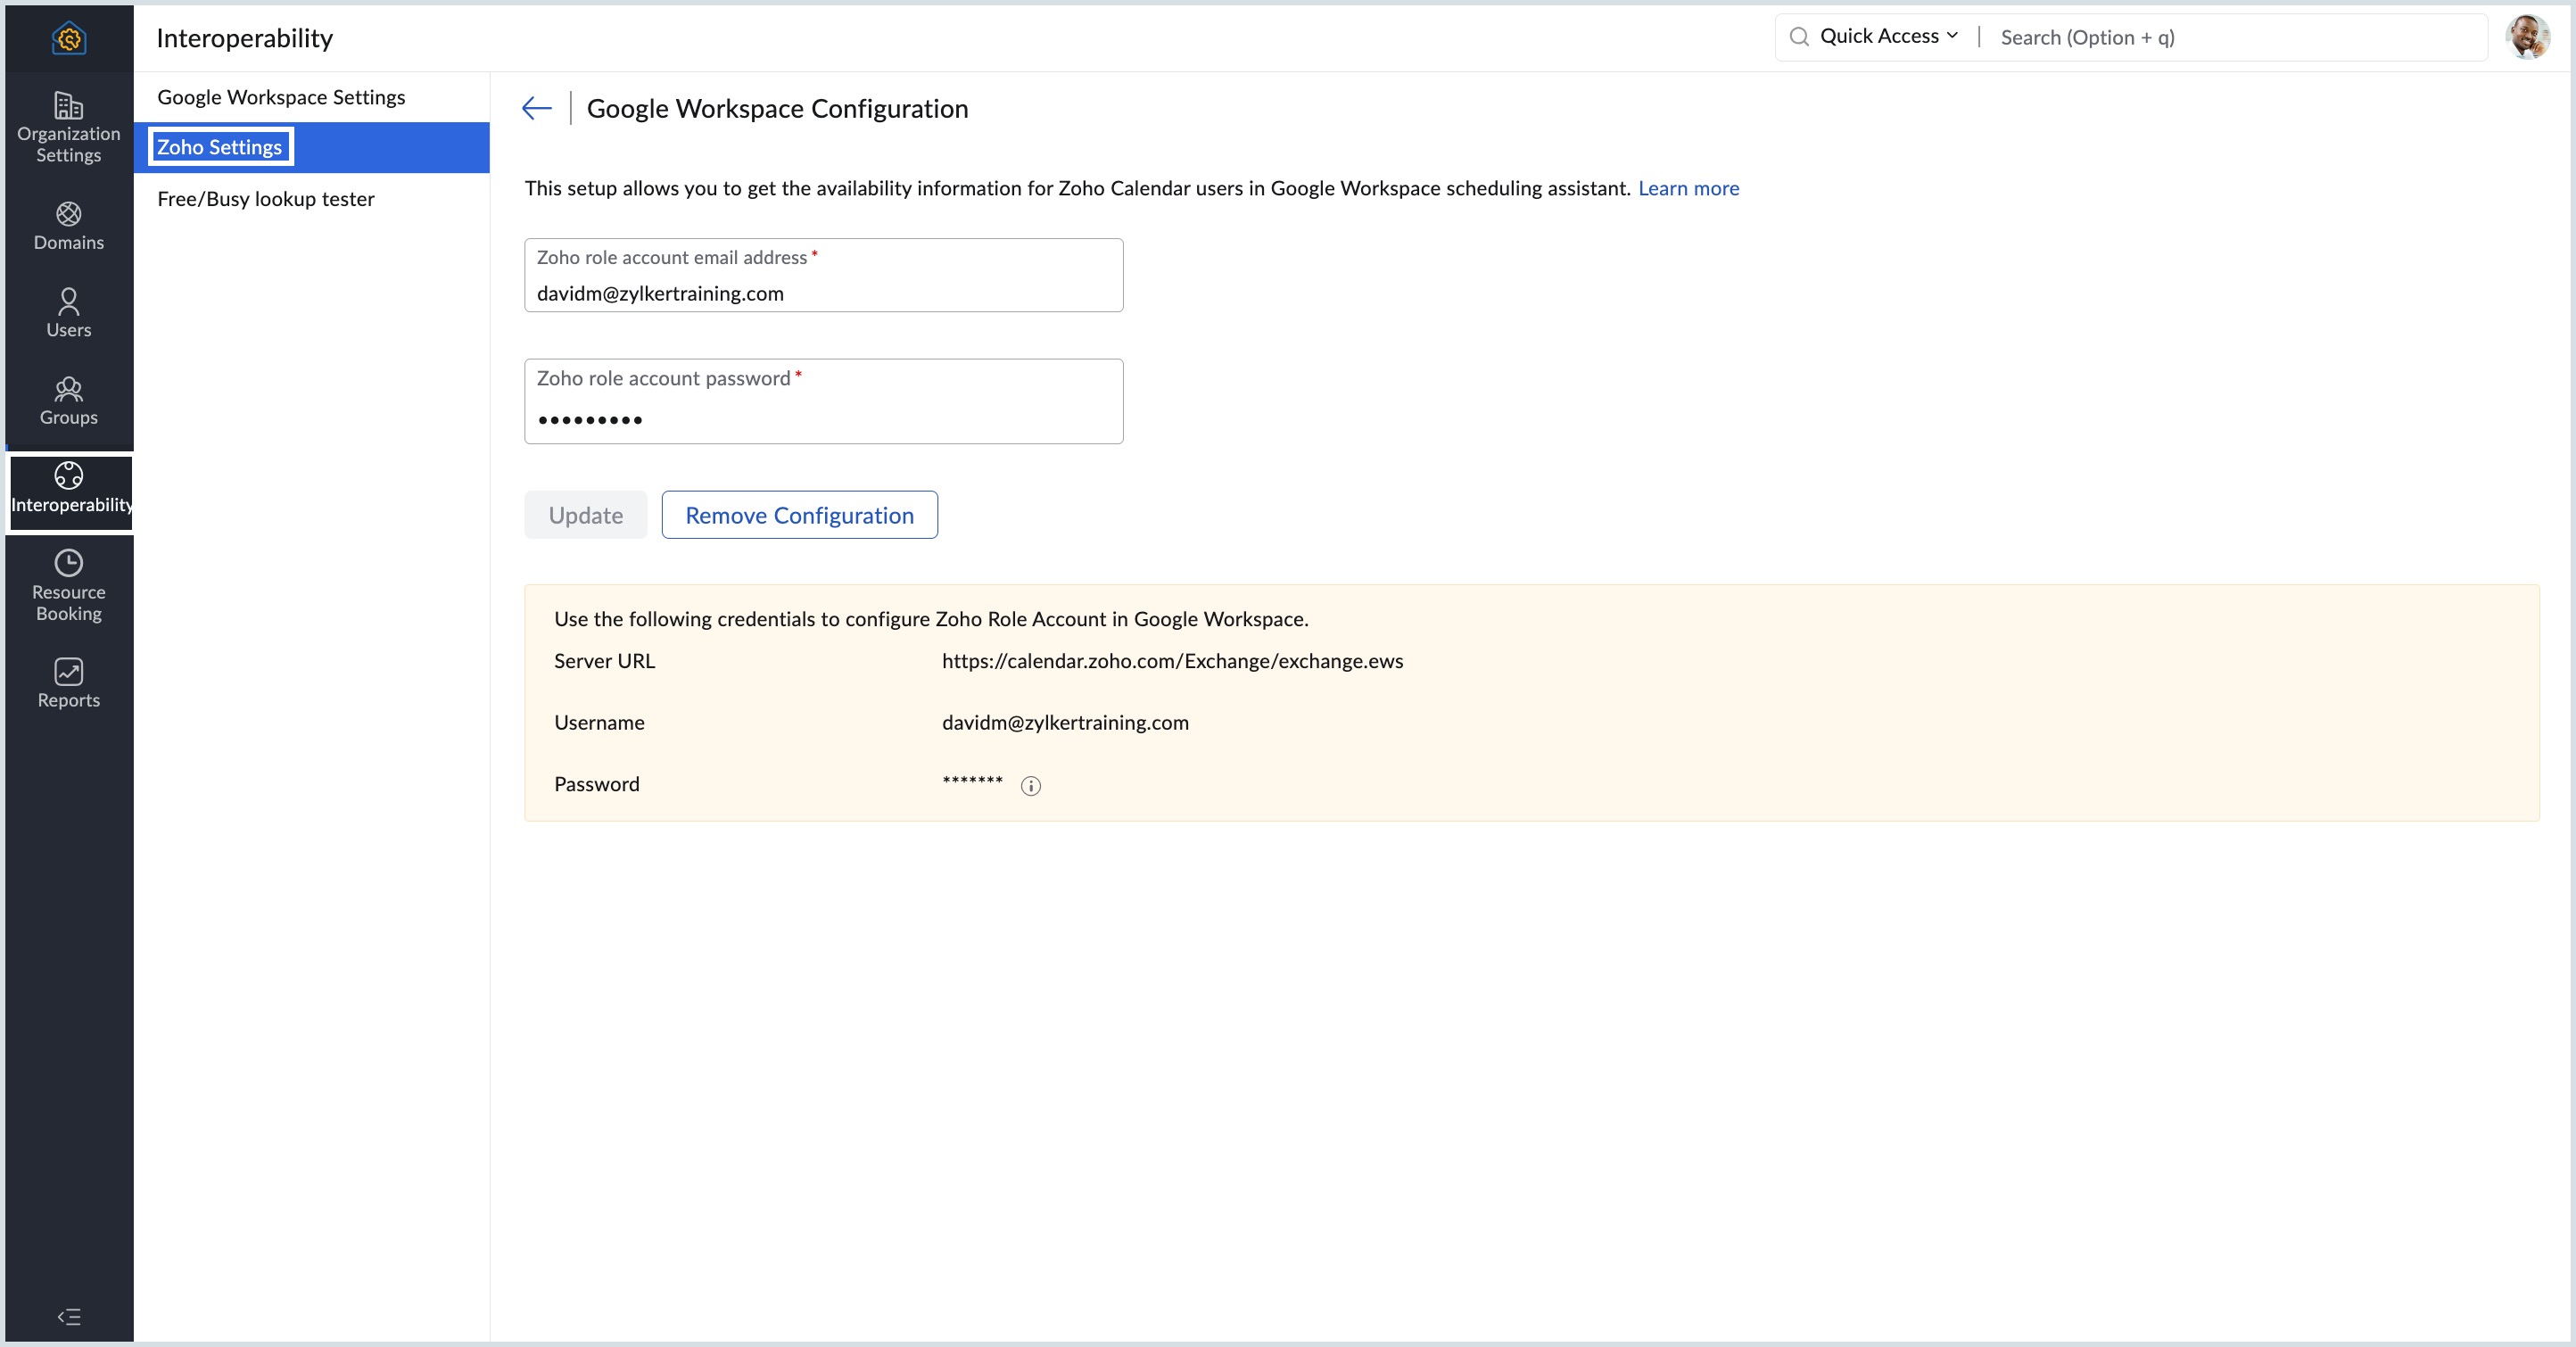Click the password info icon
Screen dimensions: 2576x1347
pos(1031,786)
